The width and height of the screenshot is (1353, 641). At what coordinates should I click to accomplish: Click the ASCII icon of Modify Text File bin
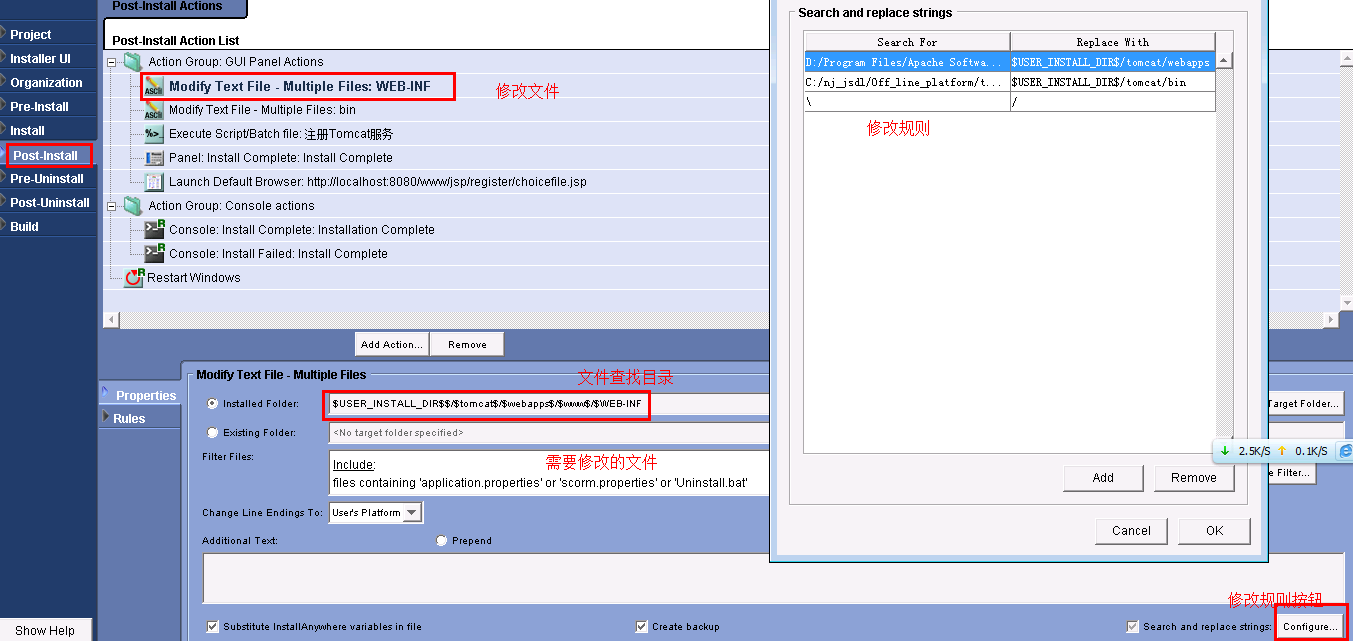tap(154, 110)
